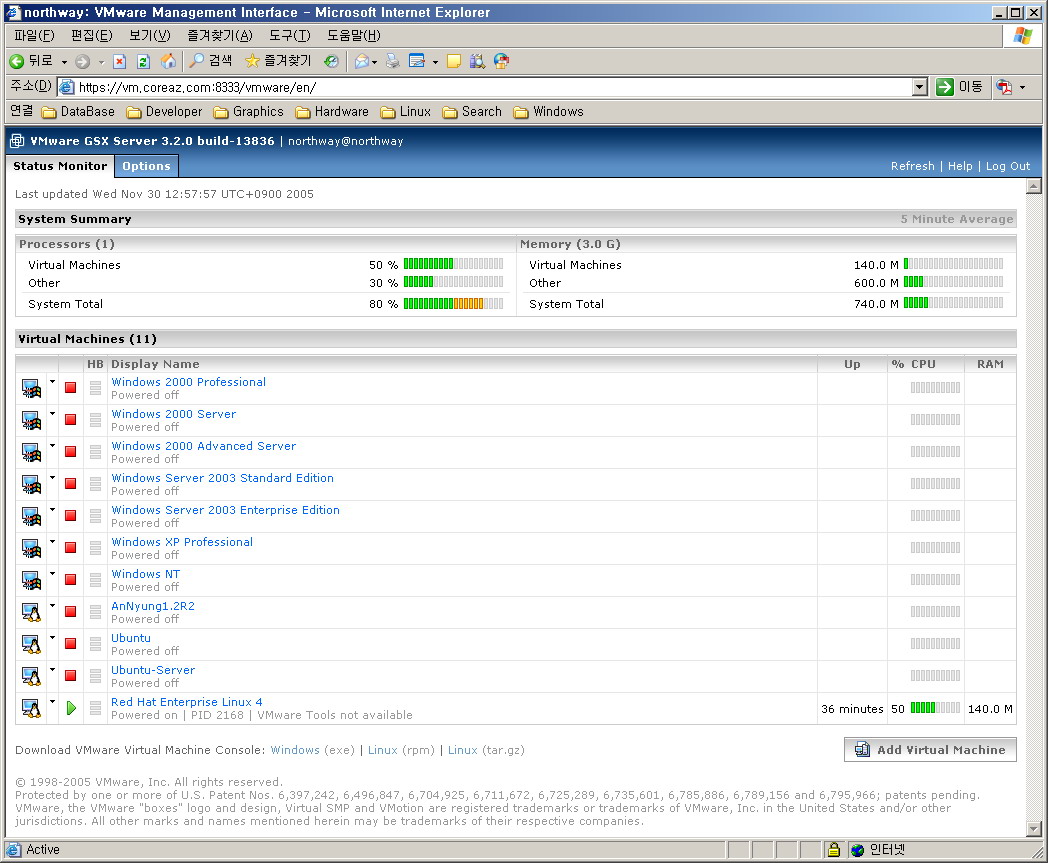Click Virtual Machines memory usage bar
1048x863 pixels.
pos(953,264)
